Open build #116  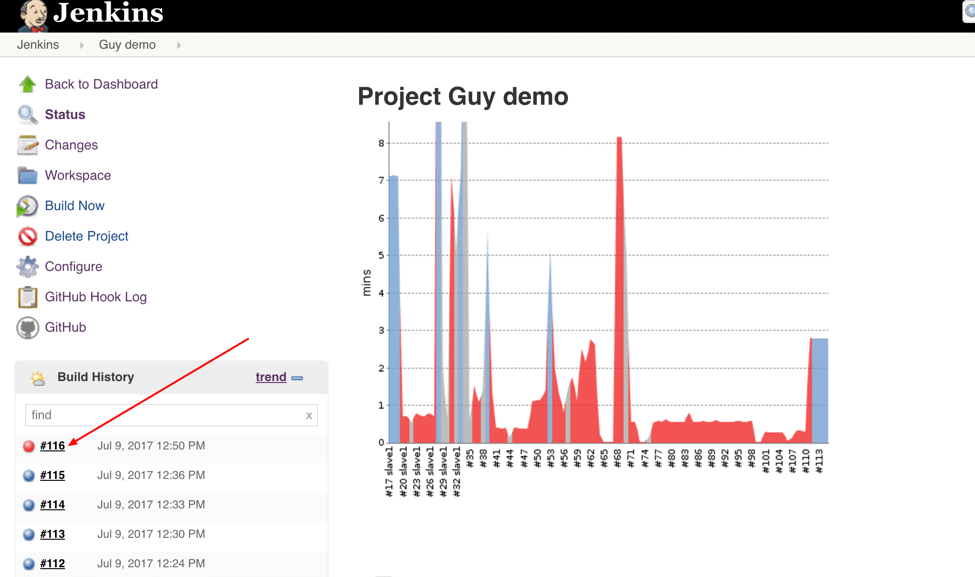[52, 446]
